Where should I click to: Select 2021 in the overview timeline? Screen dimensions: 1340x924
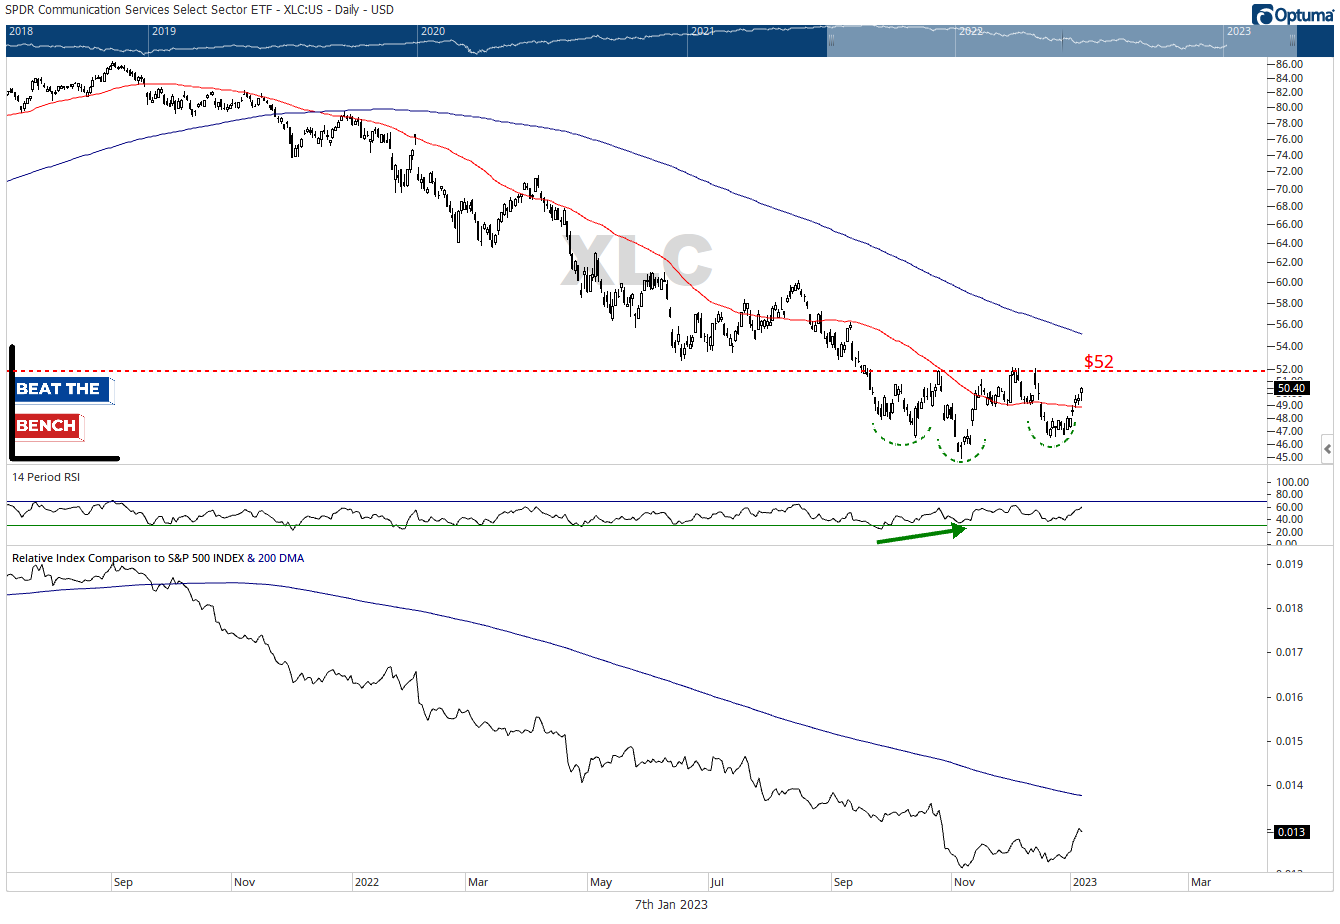point(703,31)
